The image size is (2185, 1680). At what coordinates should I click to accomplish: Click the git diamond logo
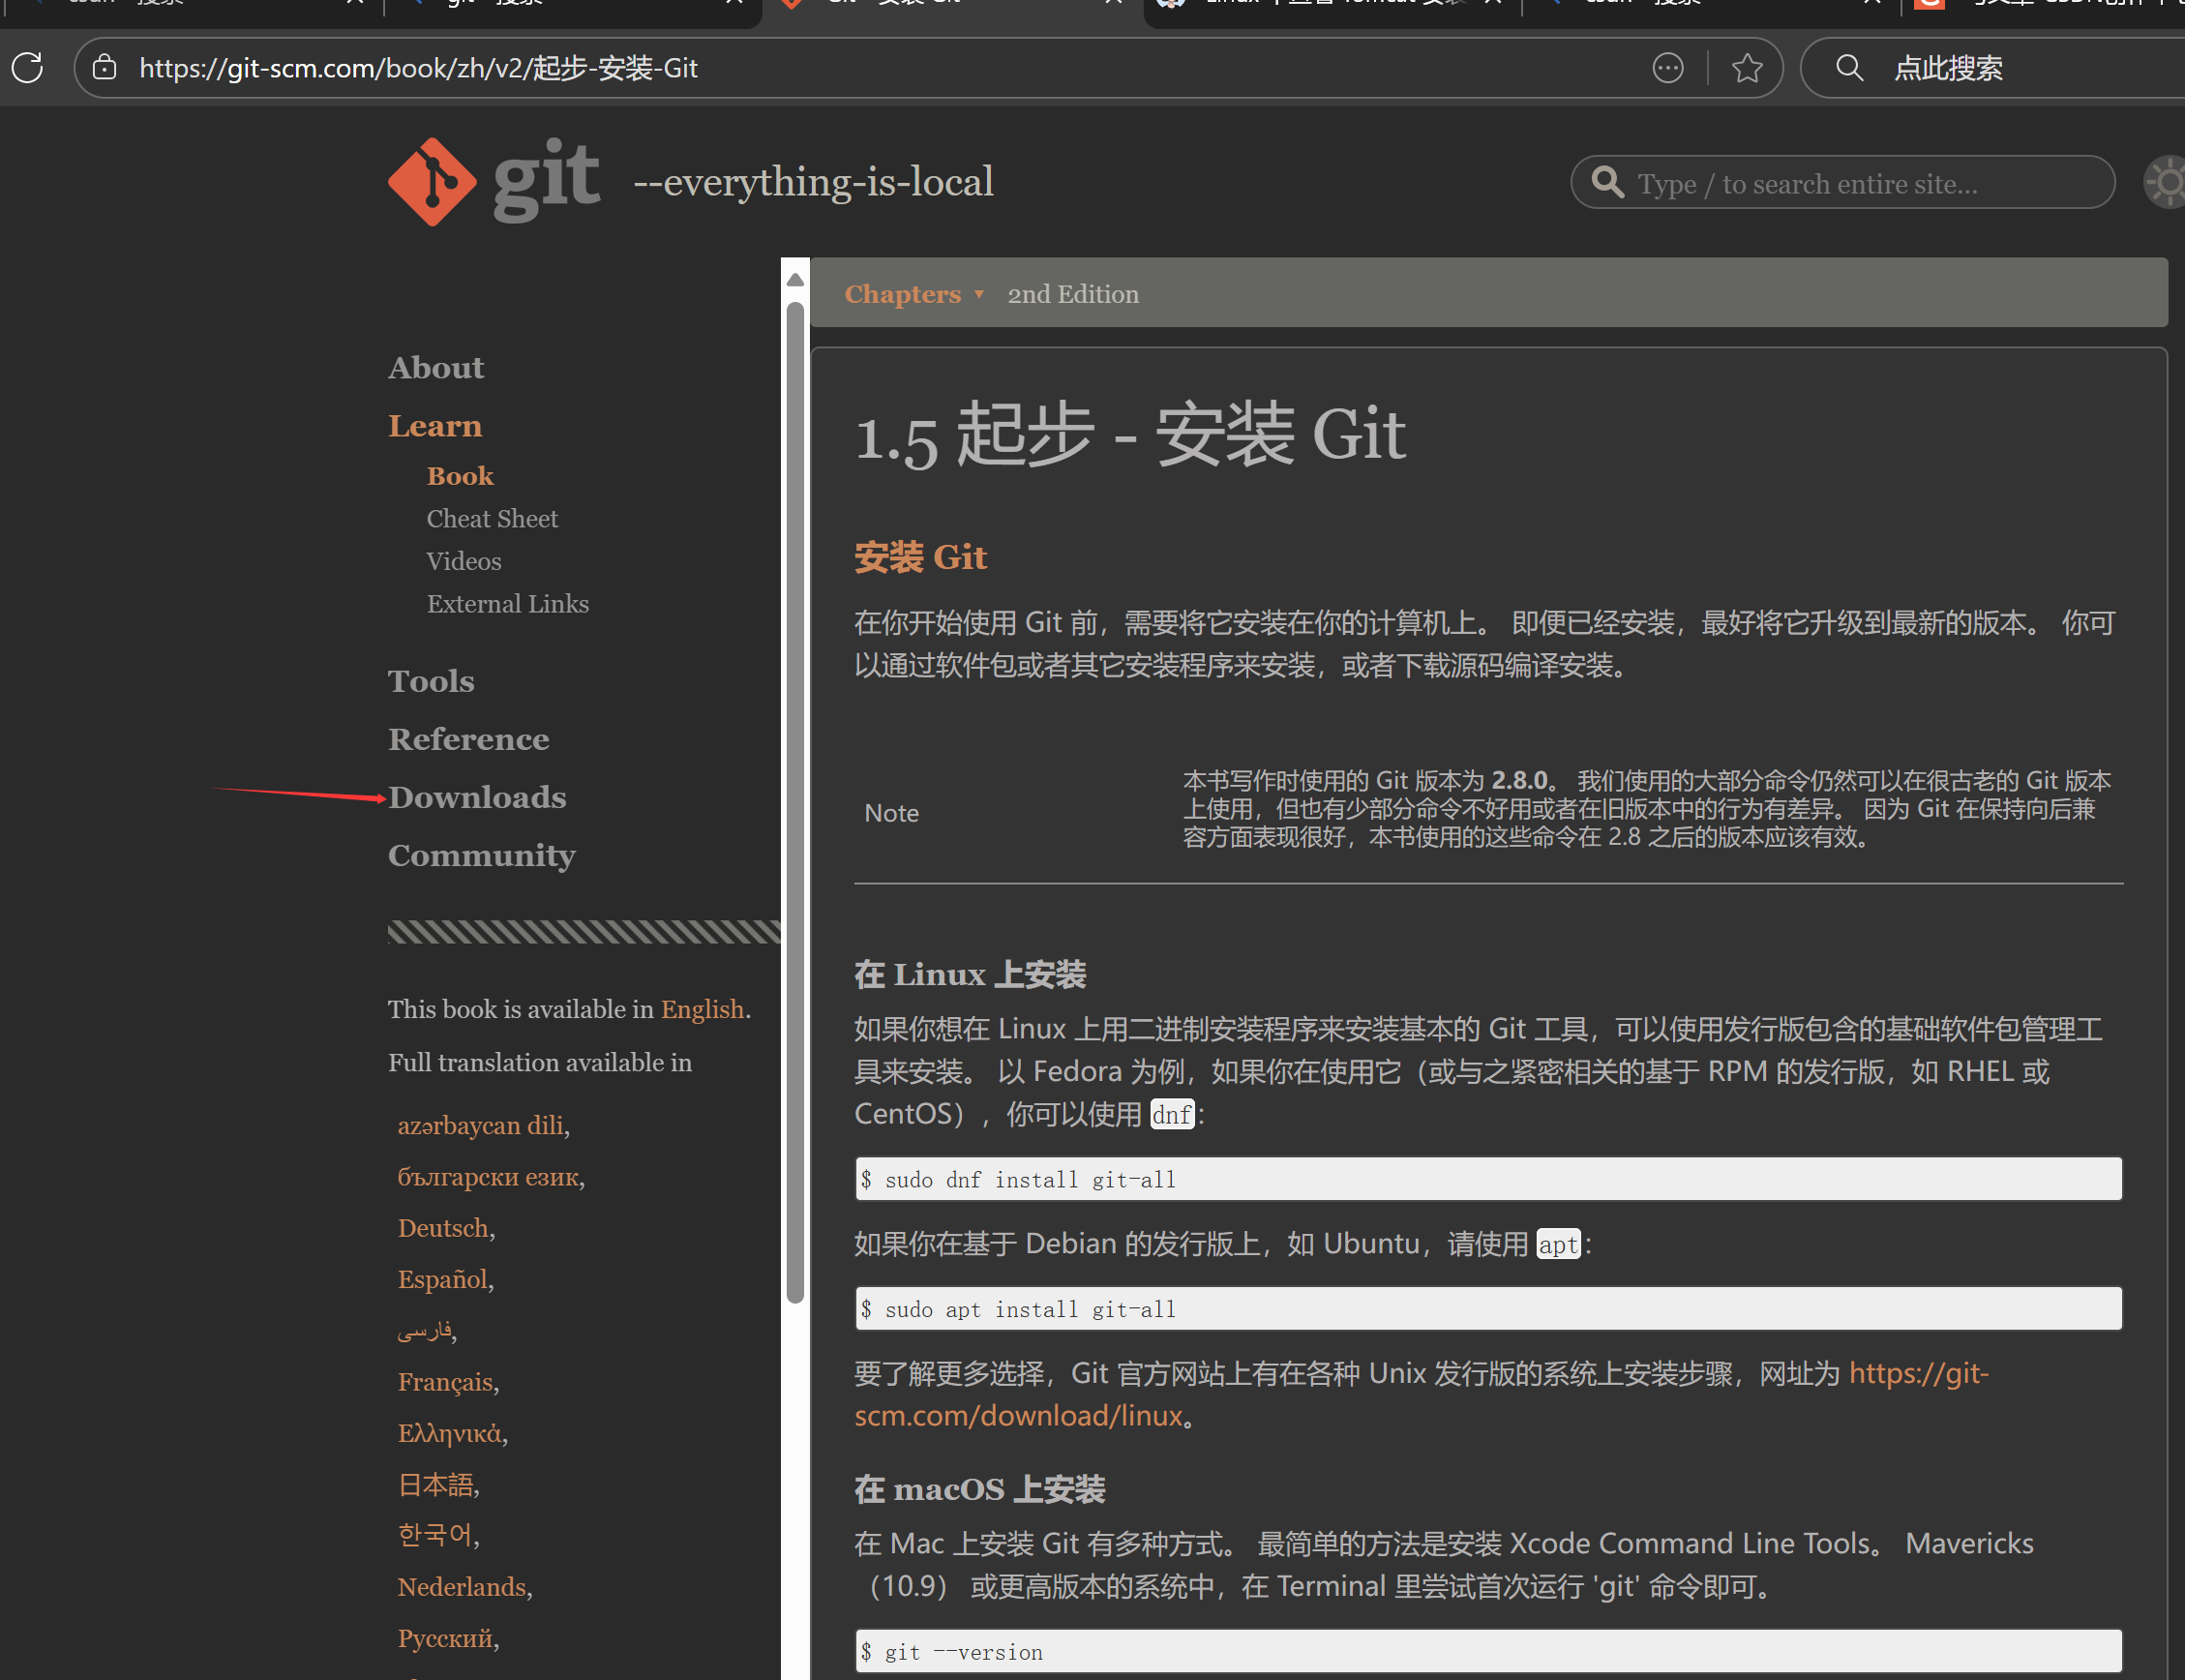(x=432, y=182)
